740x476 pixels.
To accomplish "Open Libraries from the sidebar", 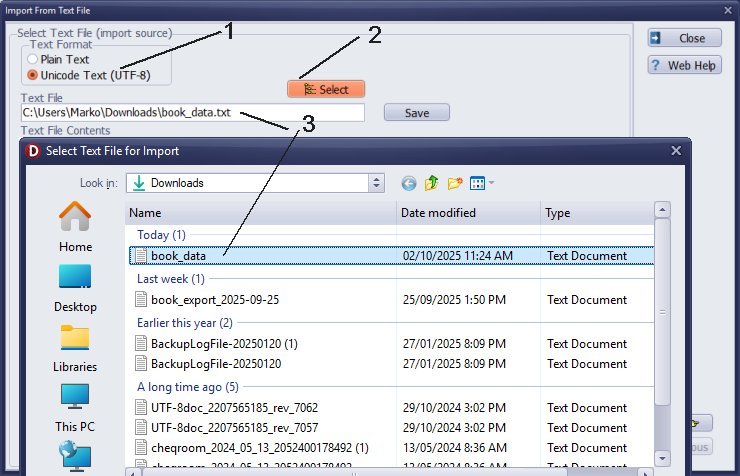I will pos(75,346).
